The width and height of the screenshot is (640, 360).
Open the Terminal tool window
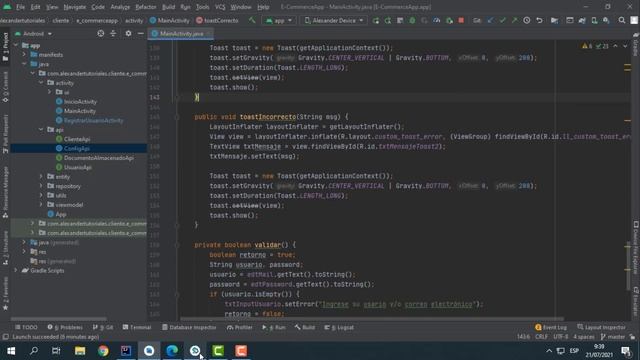pyautogui.click(x=137, y=327)
